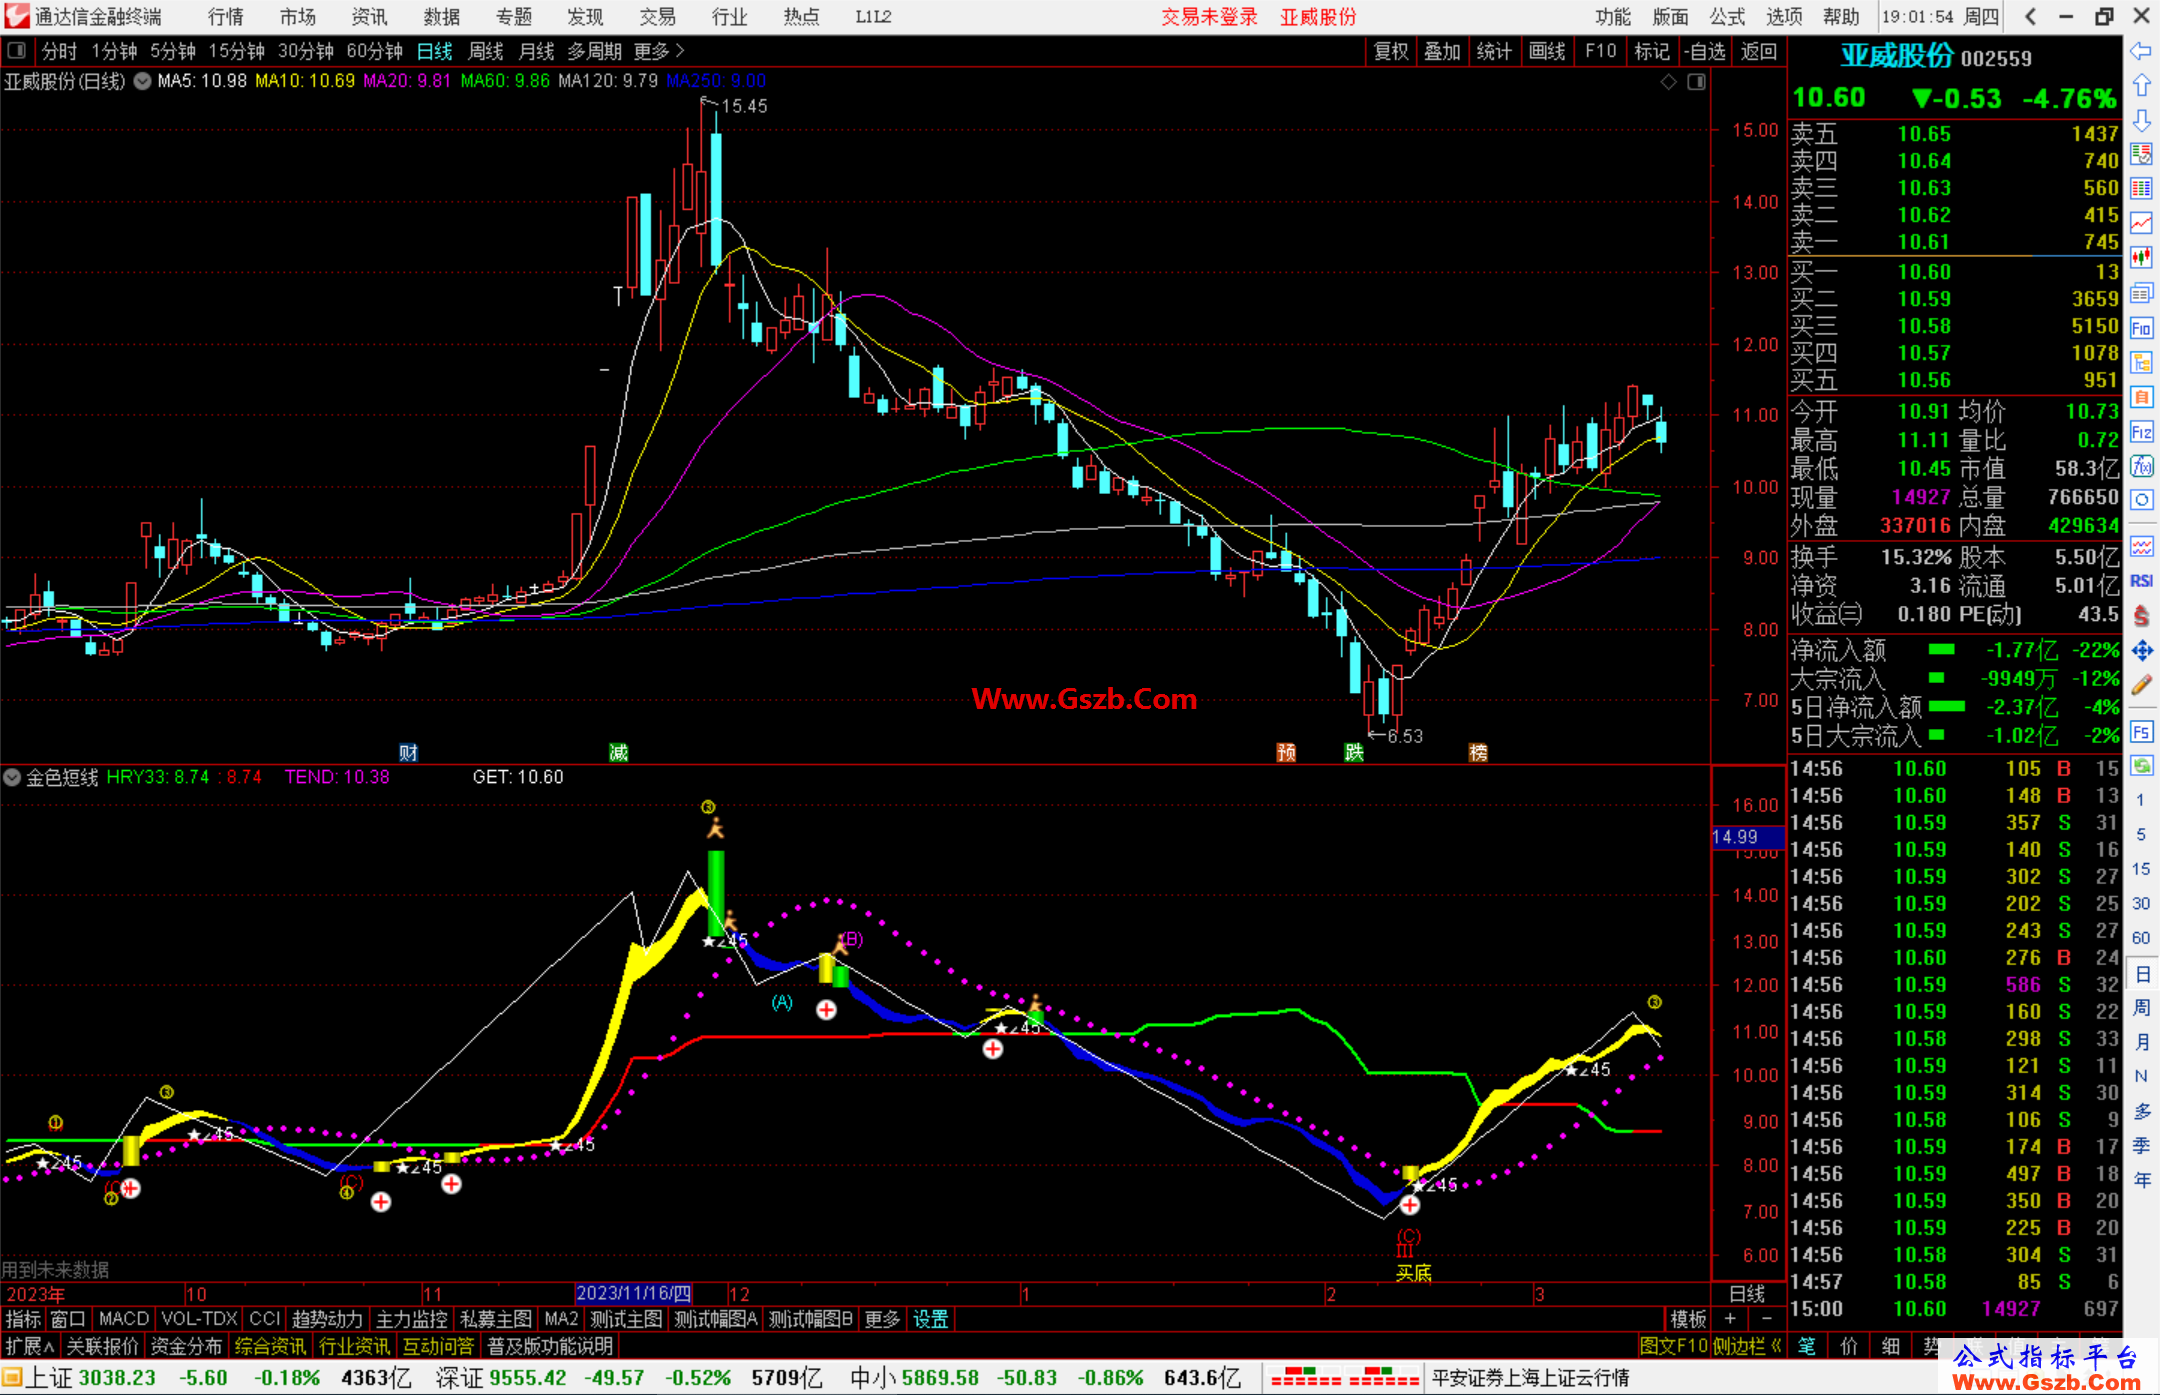Open the 模板 template dropdown
This screenshot has width=2160, height=1395.
(x=1688, y=1319)
